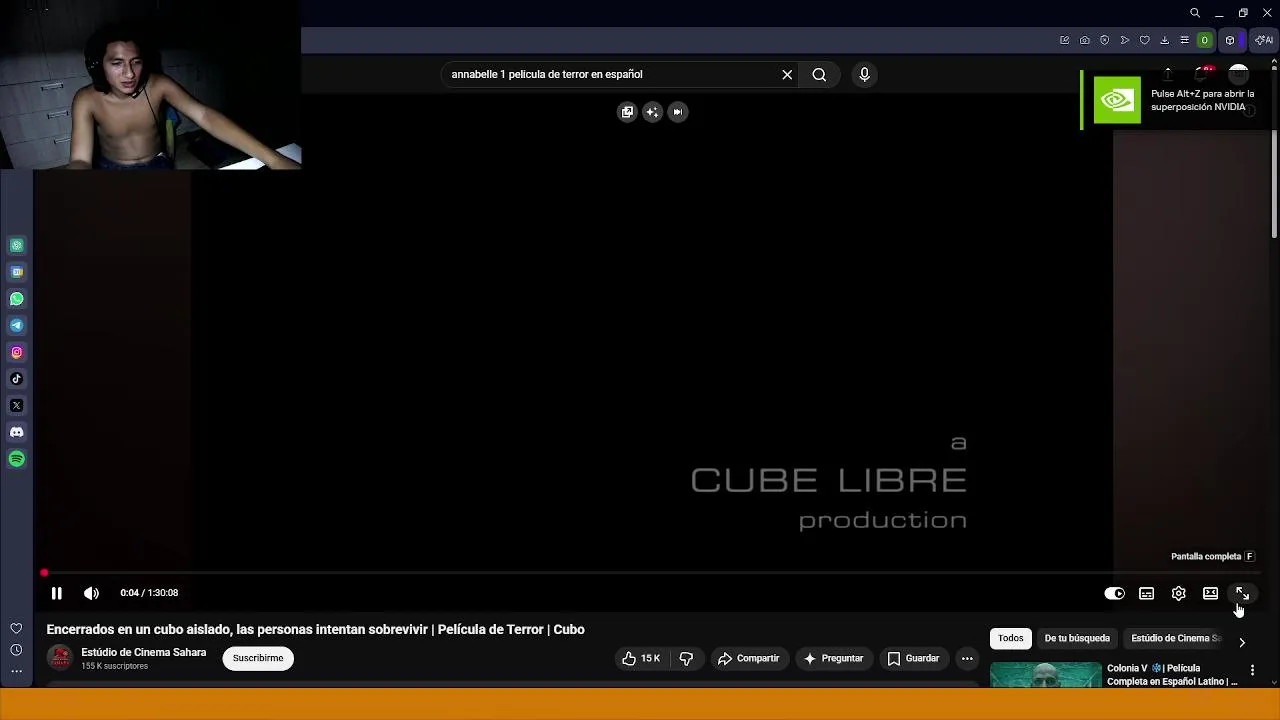Click the browser edit note icon in toolbar
1280x720 pixels.
click(x=1065, y=40)
